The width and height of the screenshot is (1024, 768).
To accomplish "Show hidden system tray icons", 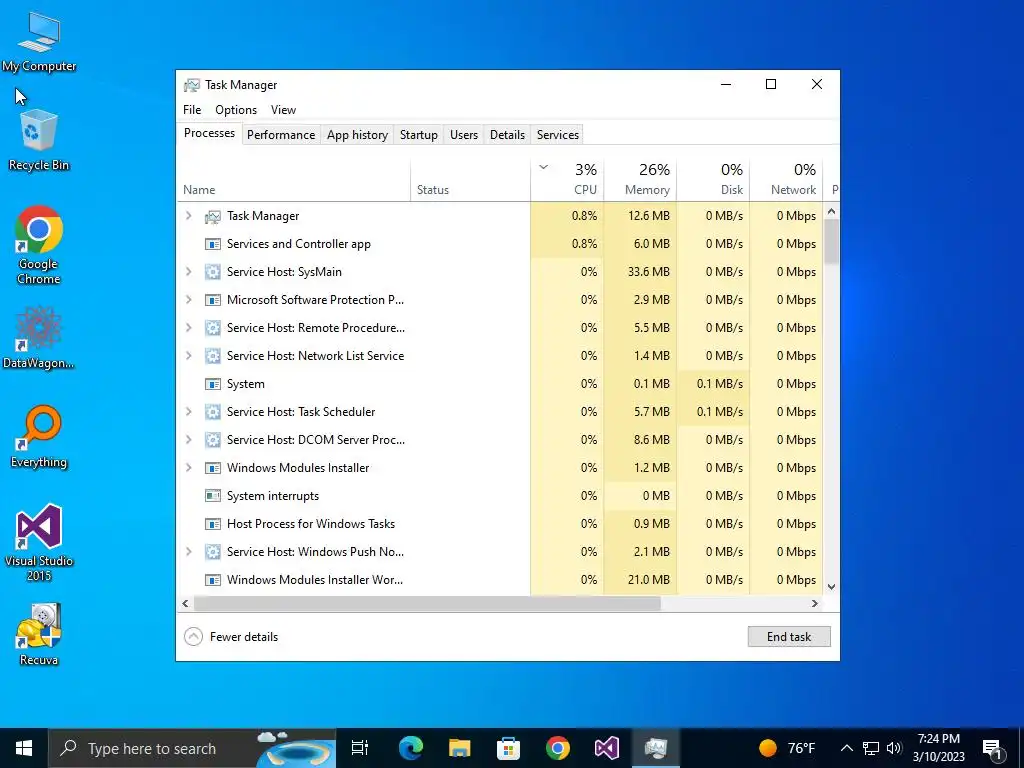I will (x=846, y=748).
